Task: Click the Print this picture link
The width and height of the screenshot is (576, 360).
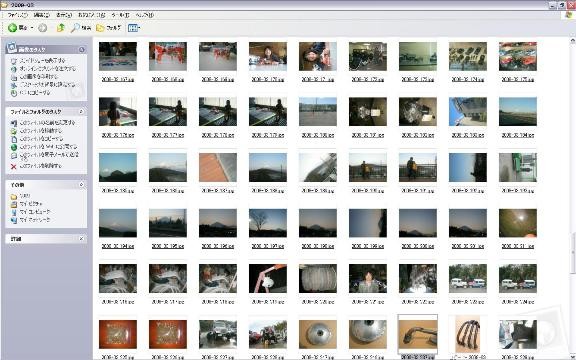Action: pos(39,77)
